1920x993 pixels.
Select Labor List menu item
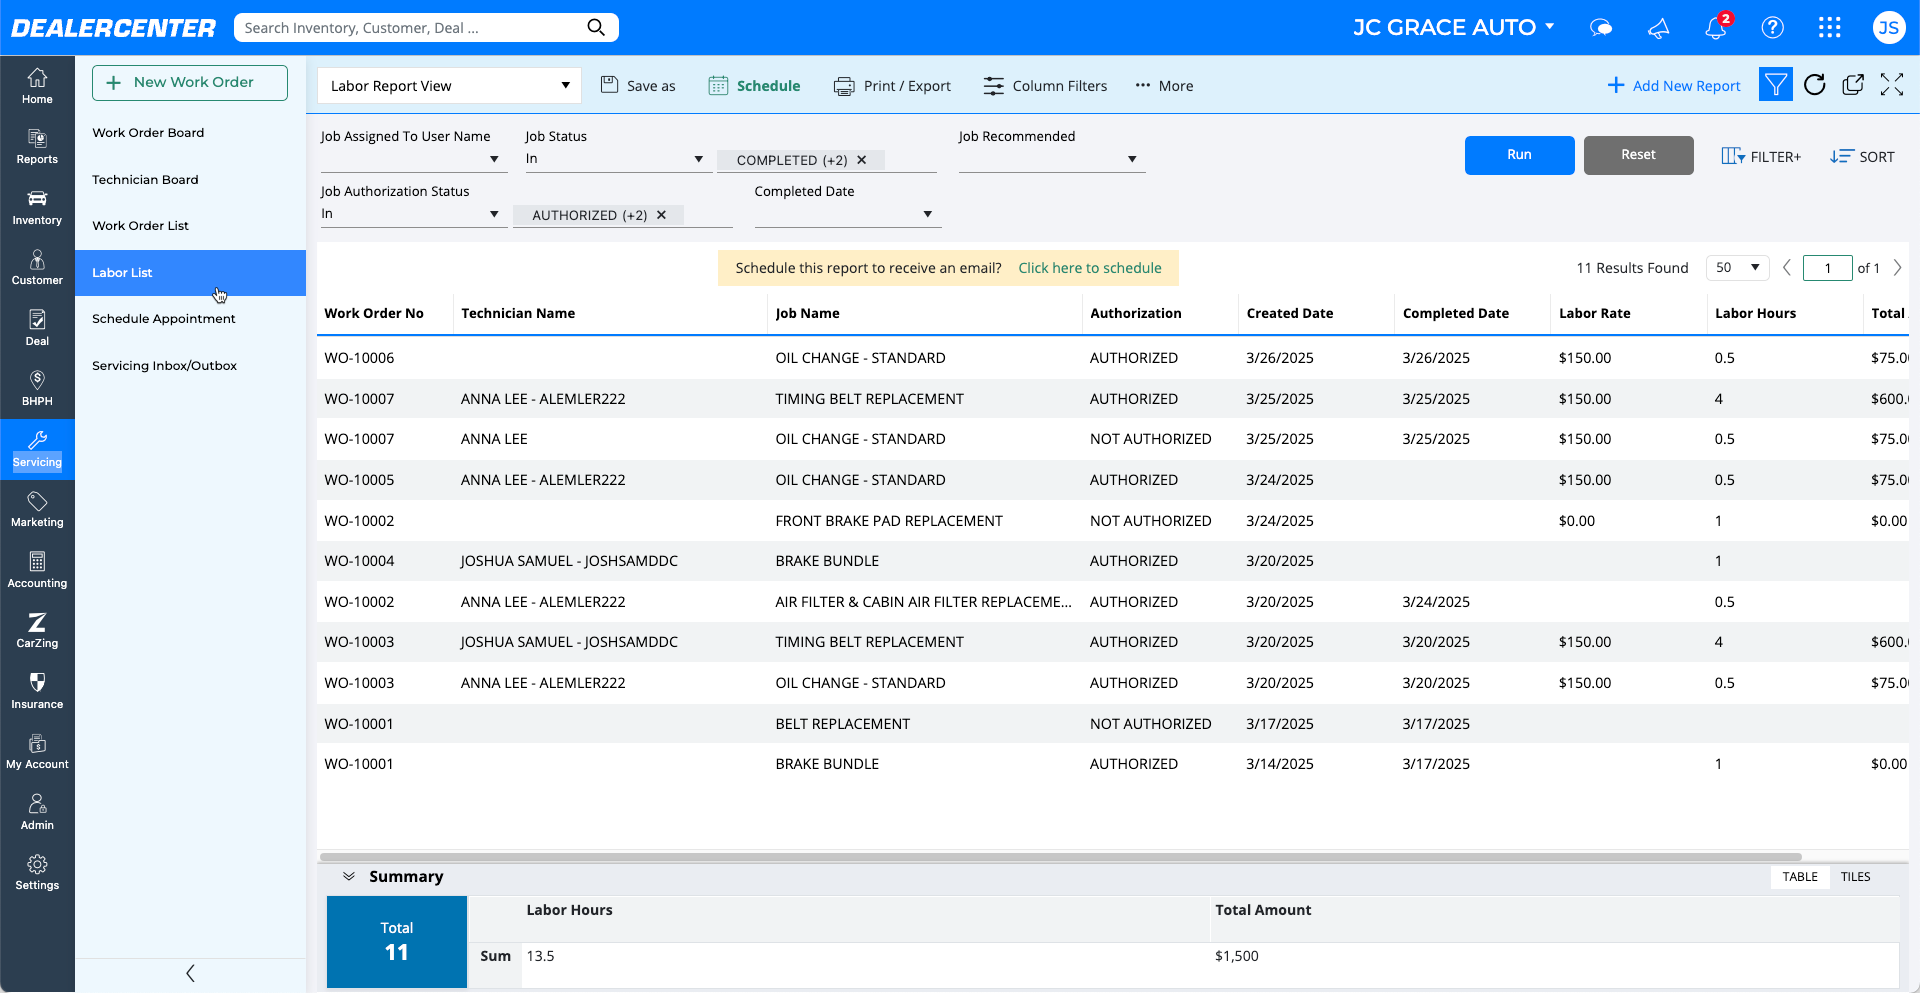coord(190,273)
